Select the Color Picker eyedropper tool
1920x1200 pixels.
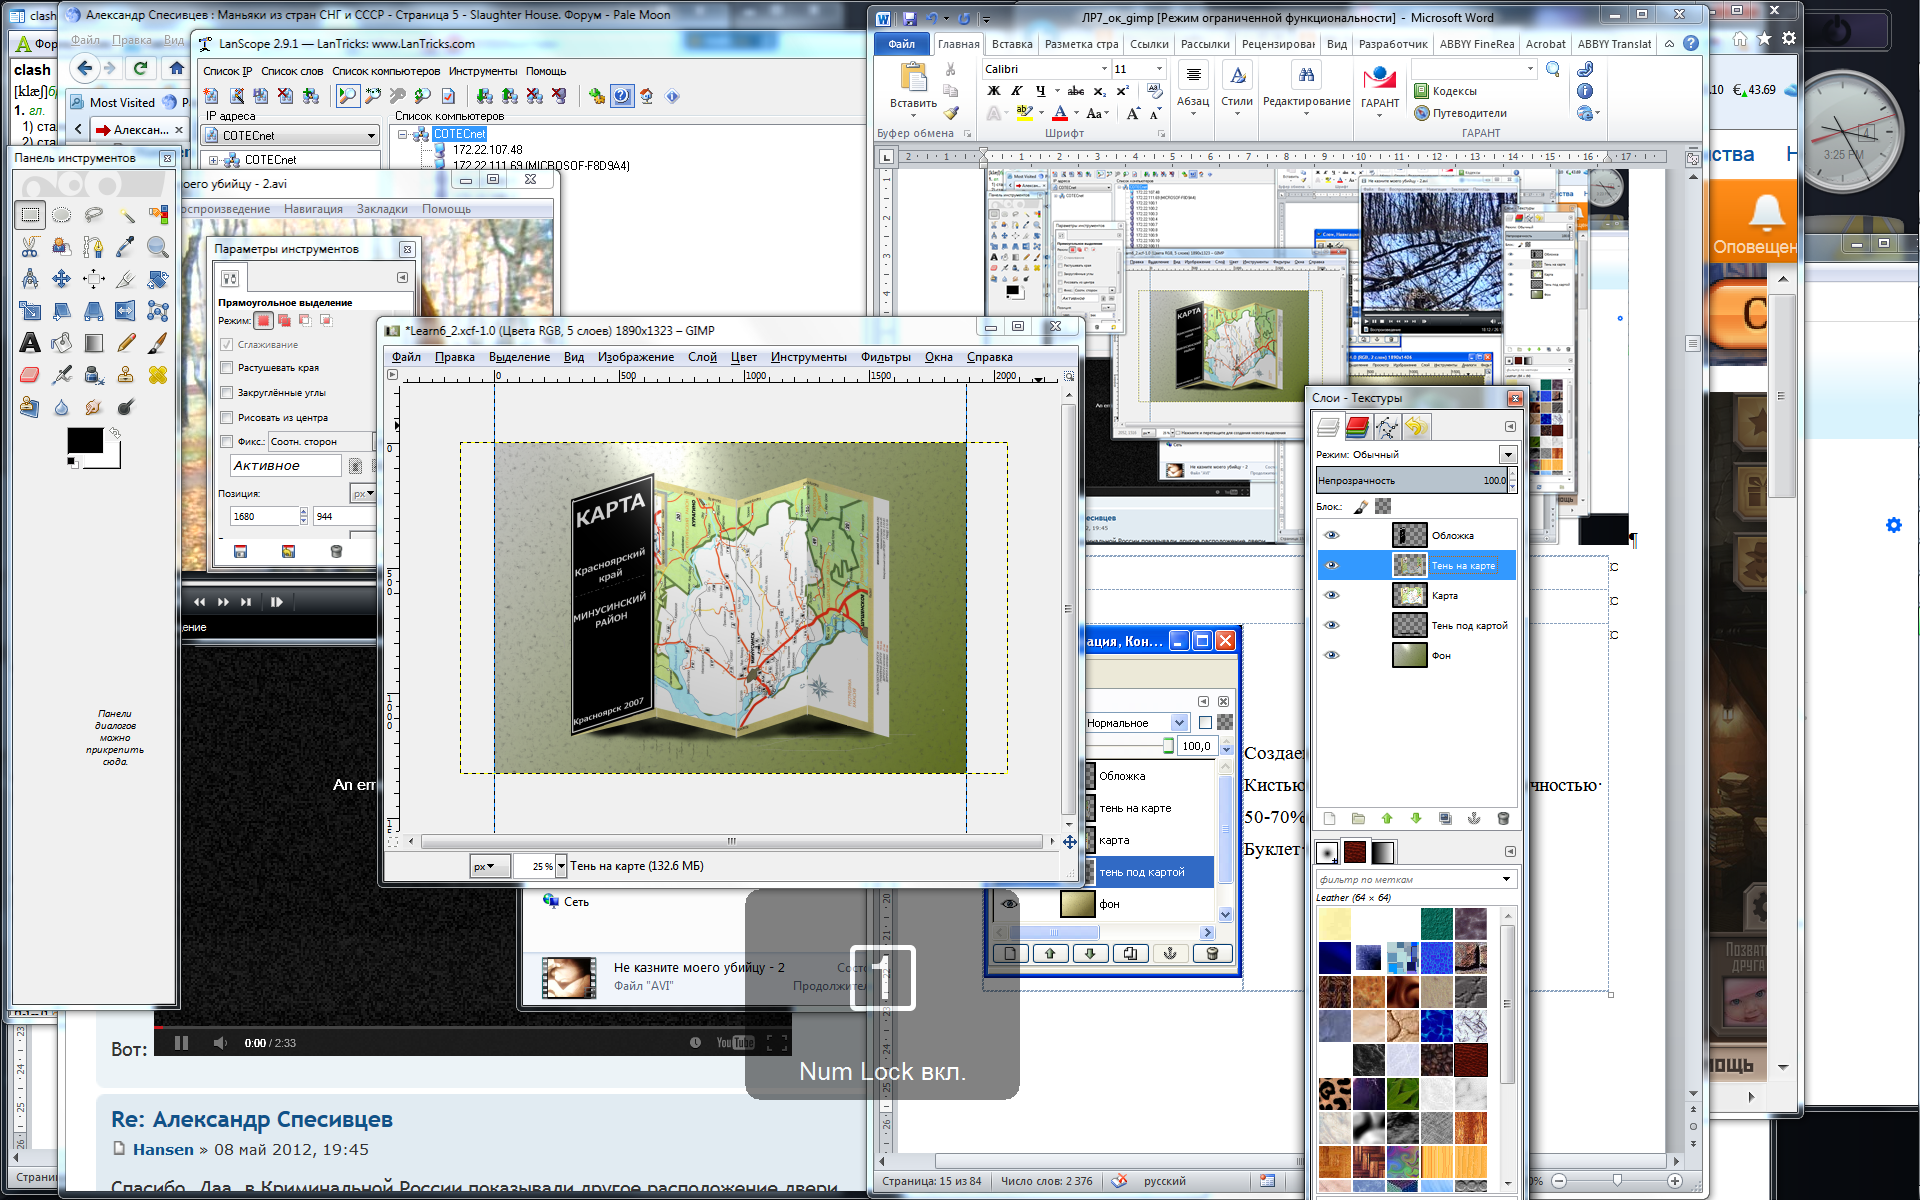coord(126,246)
